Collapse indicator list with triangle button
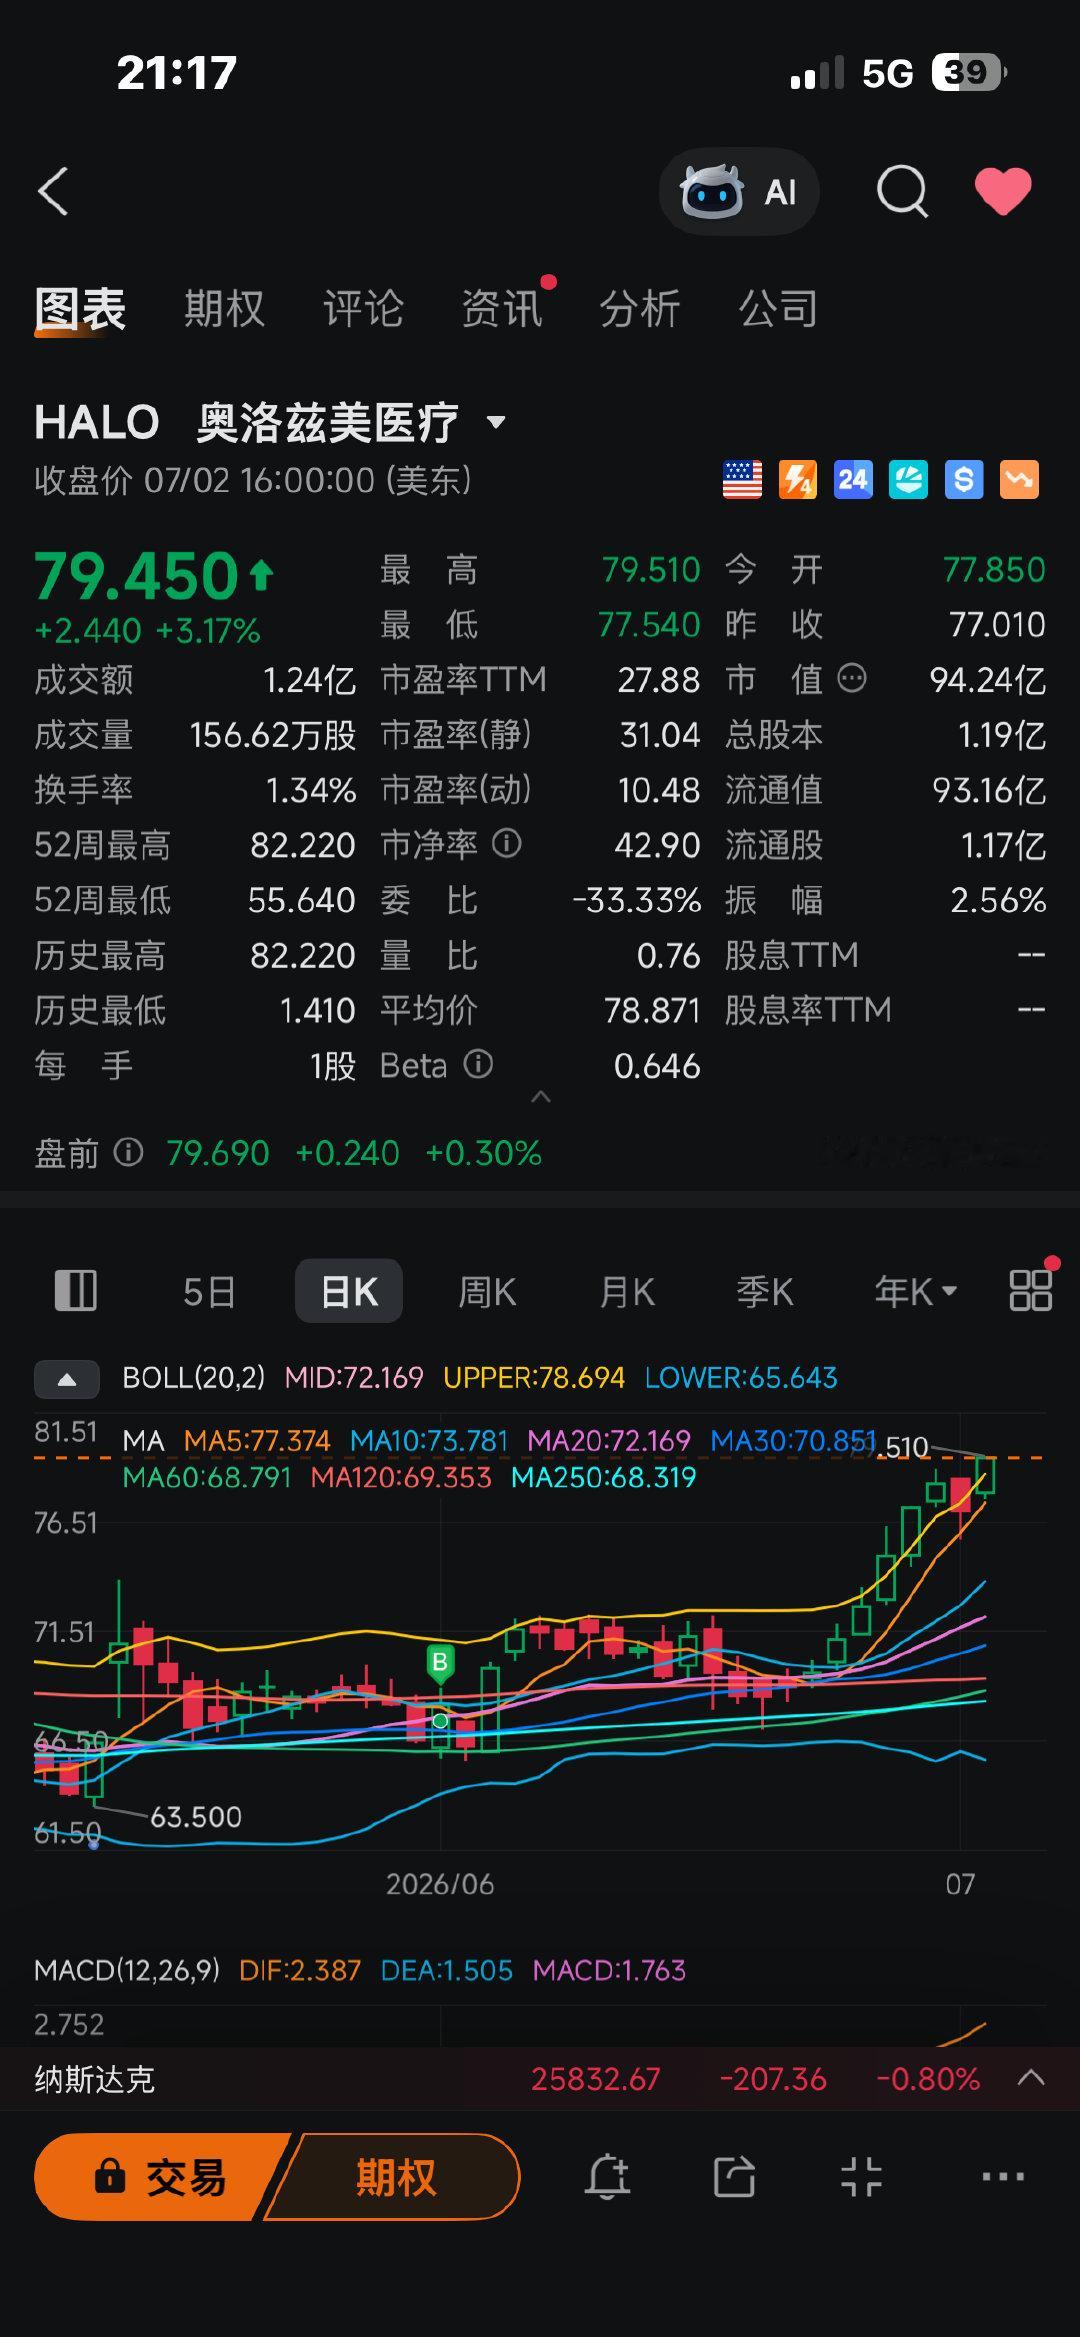The width and height of the screenshot is (1080, 2337). (67, 1379)
